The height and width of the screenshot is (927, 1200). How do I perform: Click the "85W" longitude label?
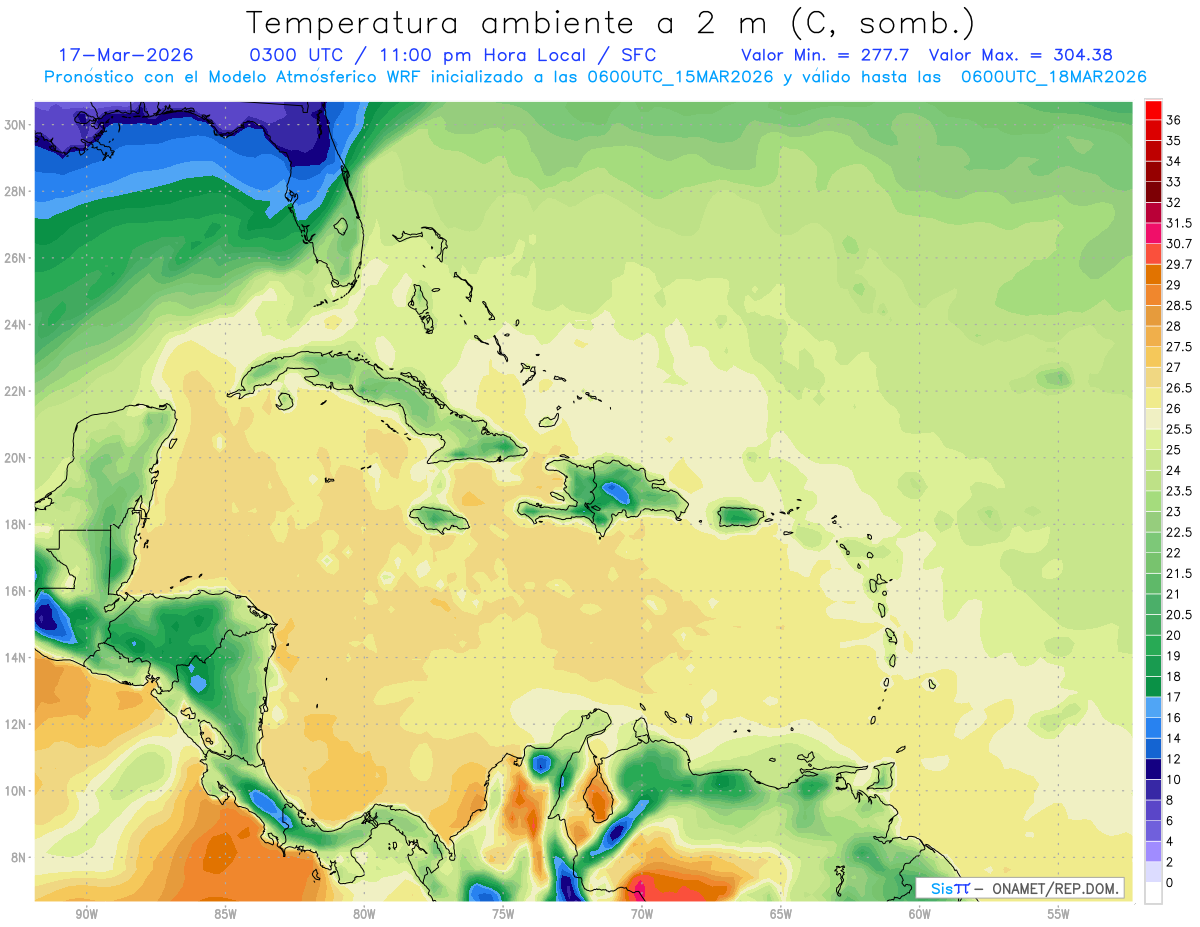pyautogui.click(x=226, y=914)
